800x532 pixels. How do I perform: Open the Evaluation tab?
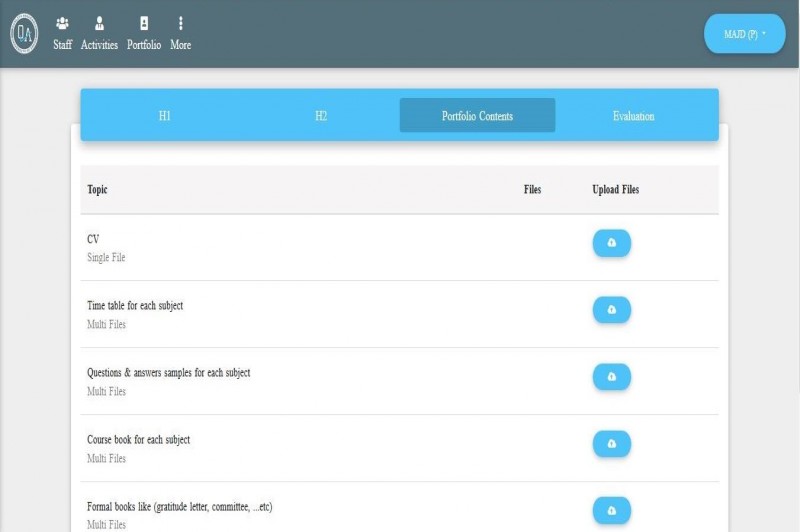click(633, 116)
